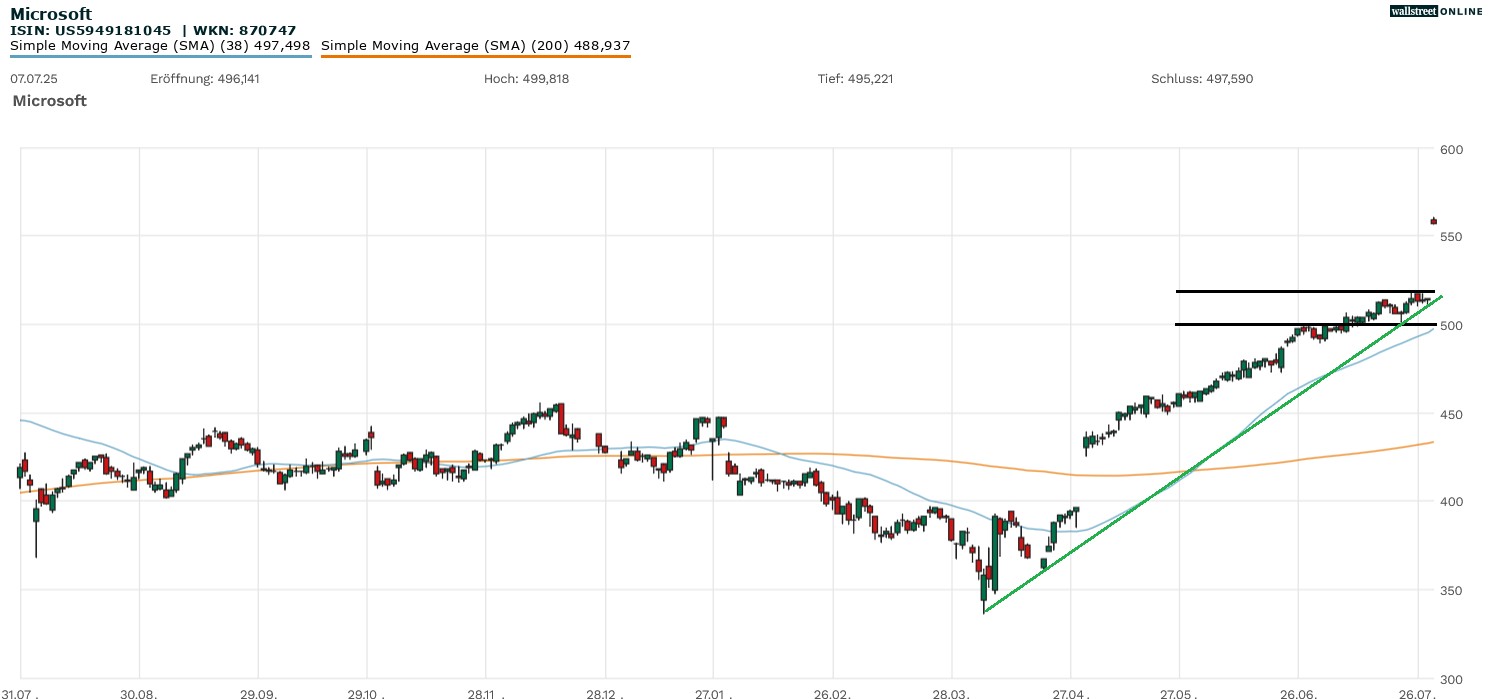Click the blue SMA 38 legend underline

pos(160,56)
